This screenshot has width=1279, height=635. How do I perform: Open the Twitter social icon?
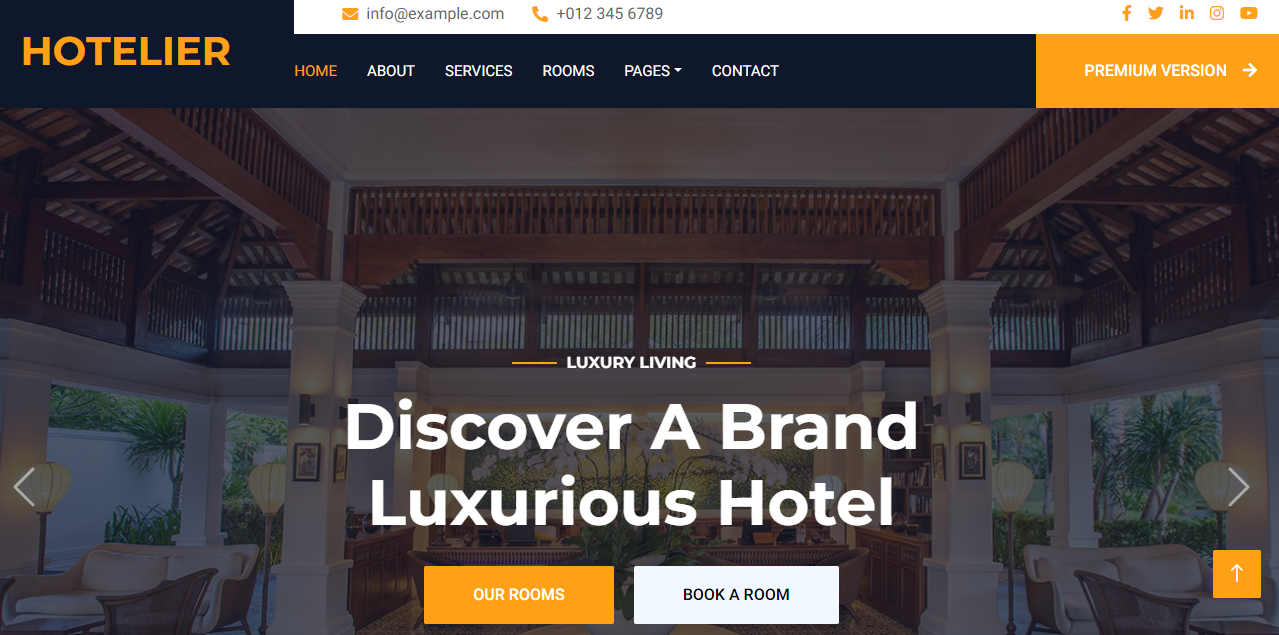tap(1156, 13)
